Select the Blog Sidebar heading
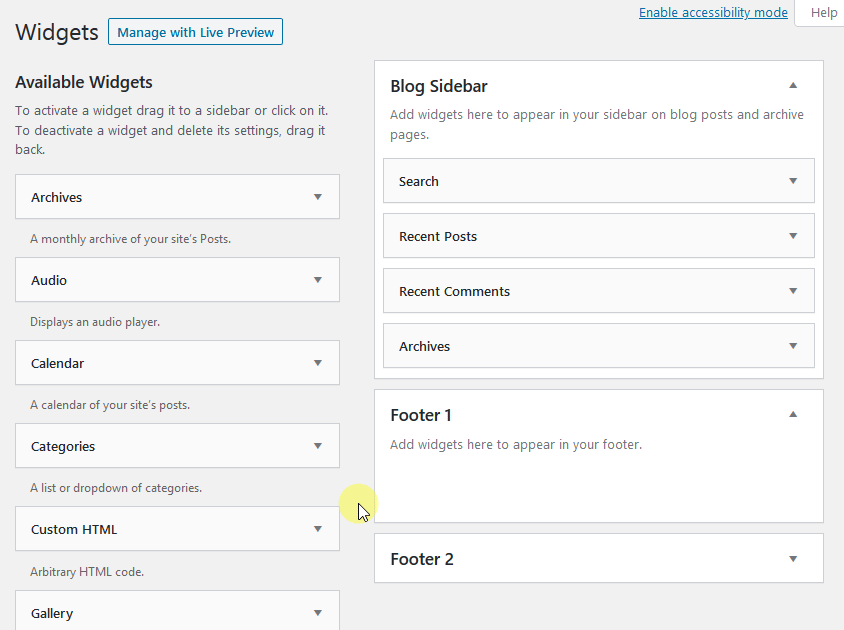The height and width of the screenshot is (630, 844). pos(436,86)
